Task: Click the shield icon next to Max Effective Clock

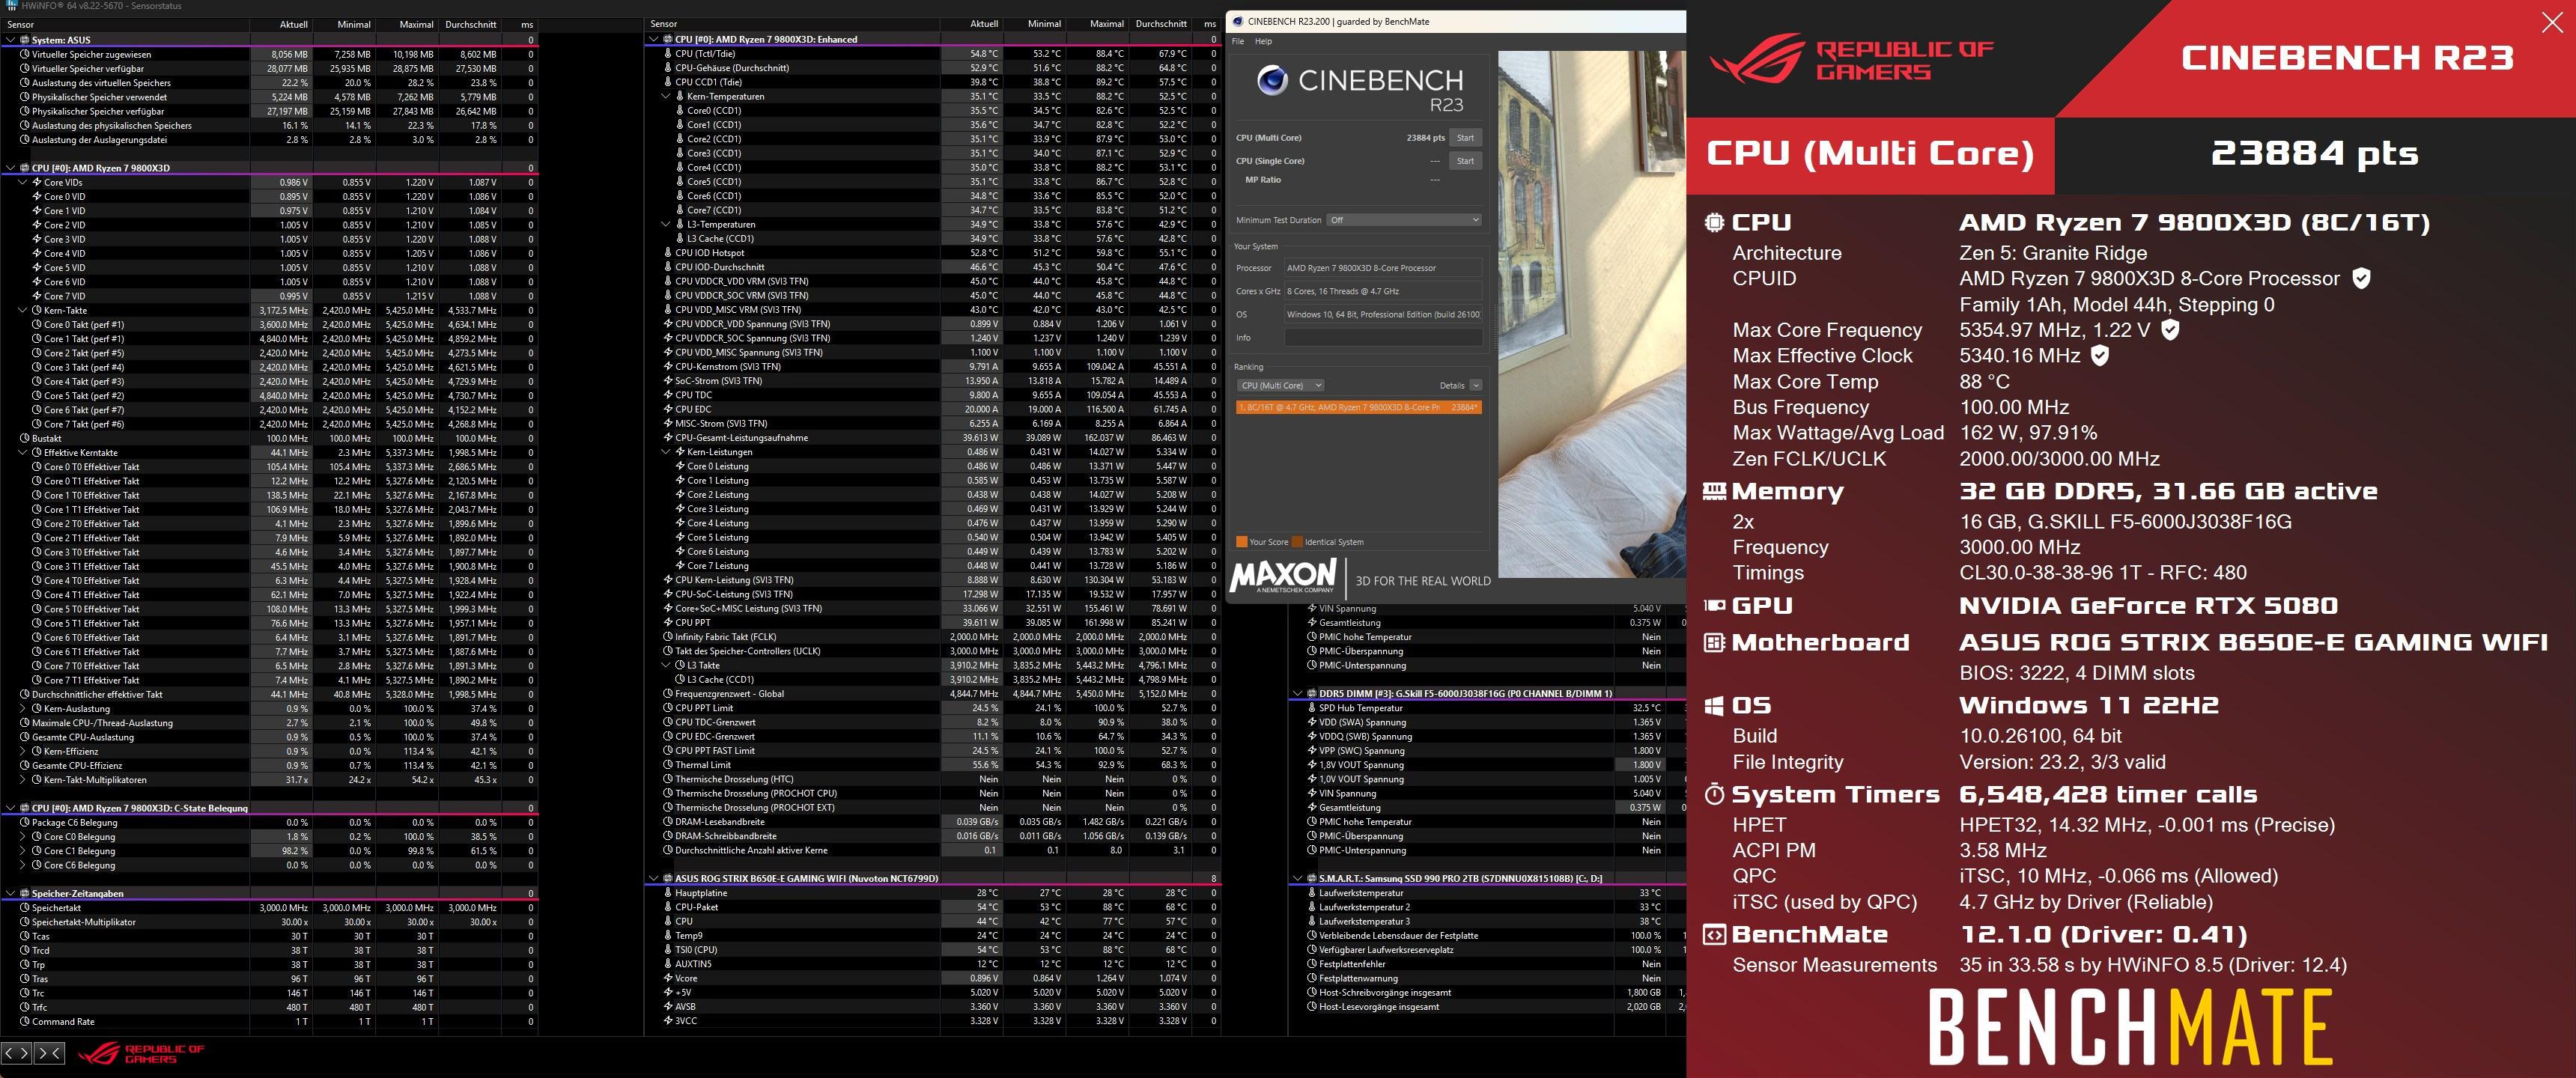Action: (x=2100, y=356)
